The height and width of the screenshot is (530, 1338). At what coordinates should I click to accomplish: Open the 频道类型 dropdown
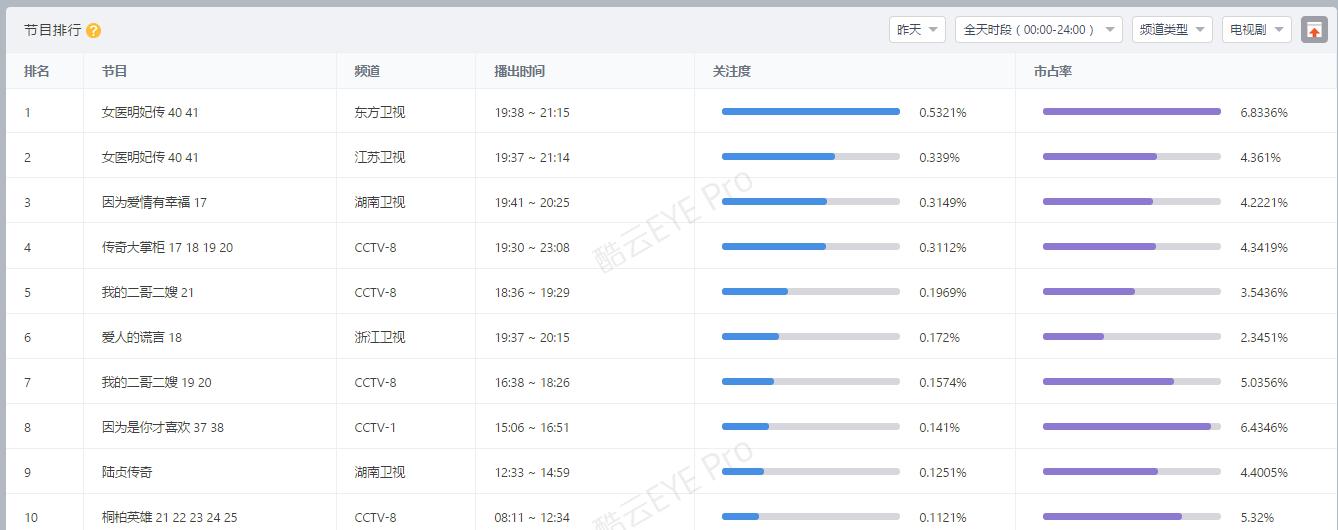click(1172, 30)
